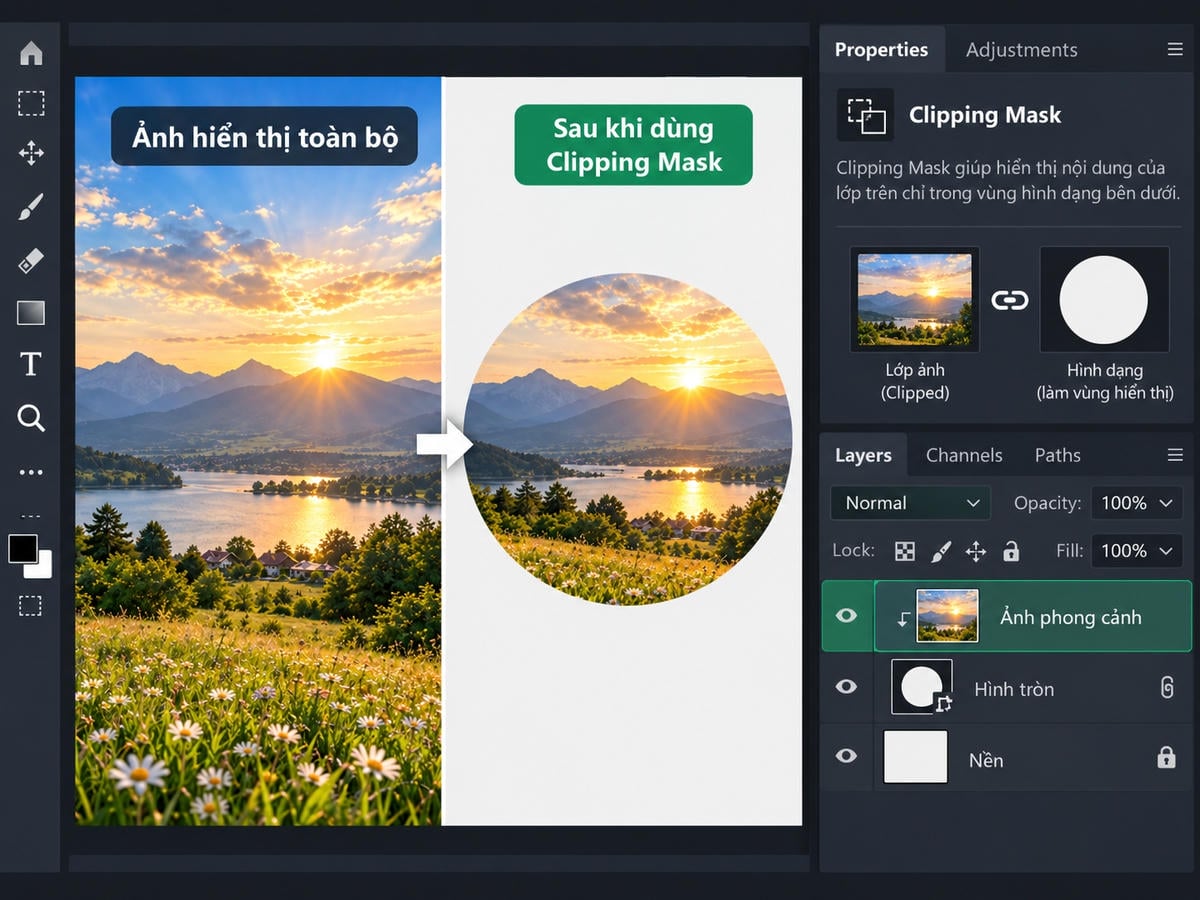Click the Ảnh hiển thị toàn bộ label
The width and height of the screenshot is (1200, 900).
point(264,136)
